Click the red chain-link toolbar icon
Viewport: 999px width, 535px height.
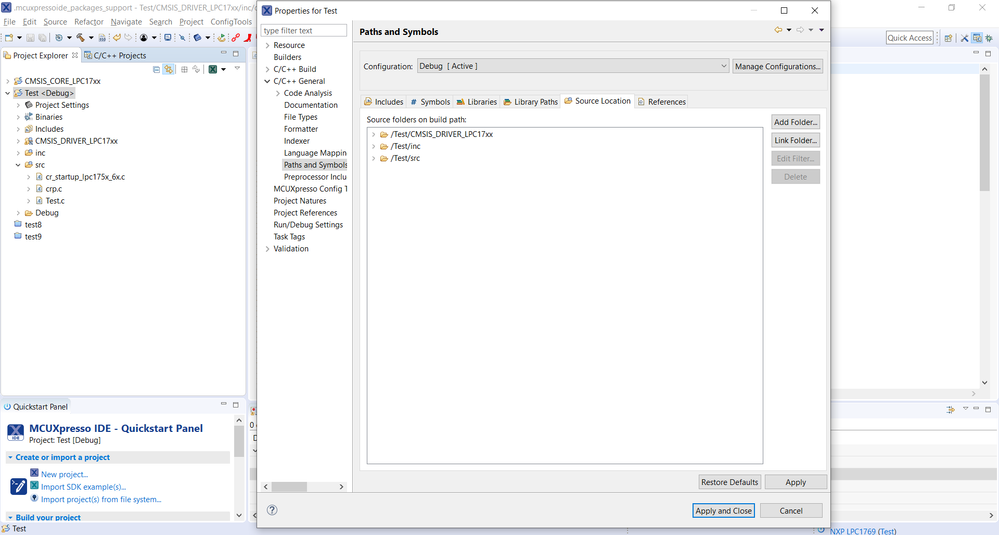pyautogui.click(x=236, y=38)
